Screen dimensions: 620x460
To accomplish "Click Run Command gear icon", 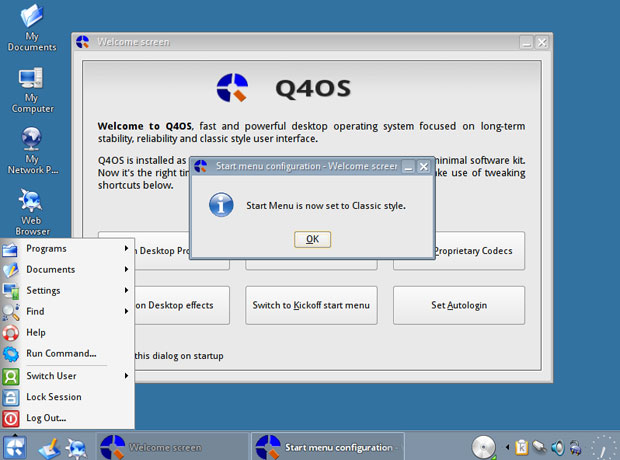I will (x=10, y=354).
